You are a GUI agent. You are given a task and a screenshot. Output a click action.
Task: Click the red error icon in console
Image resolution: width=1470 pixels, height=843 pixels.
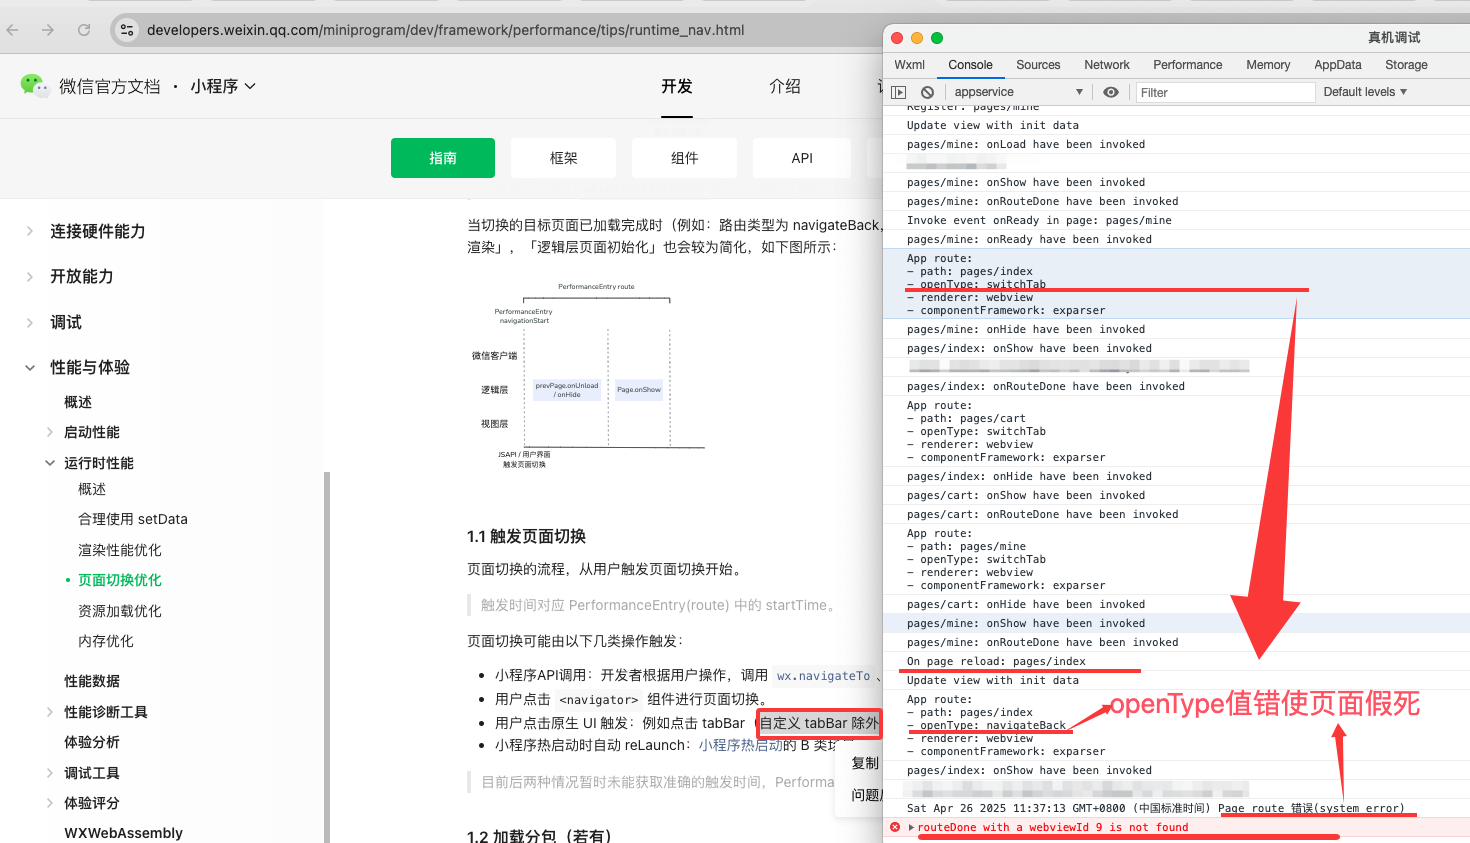pyautogui.click(x=895, y=827)
